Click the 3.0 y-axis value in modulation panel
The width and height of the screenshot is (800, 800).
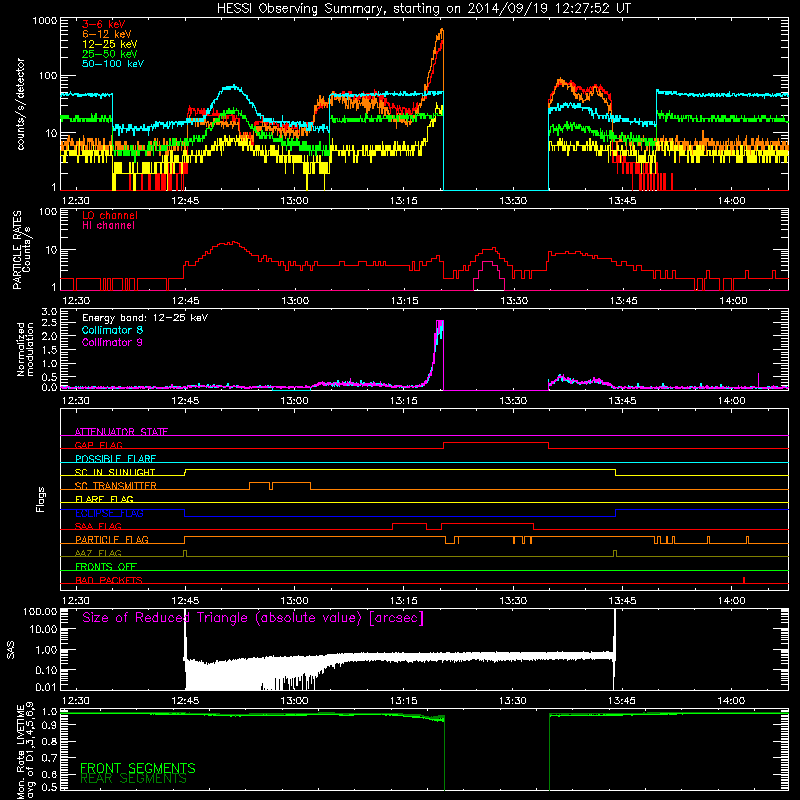49,312
